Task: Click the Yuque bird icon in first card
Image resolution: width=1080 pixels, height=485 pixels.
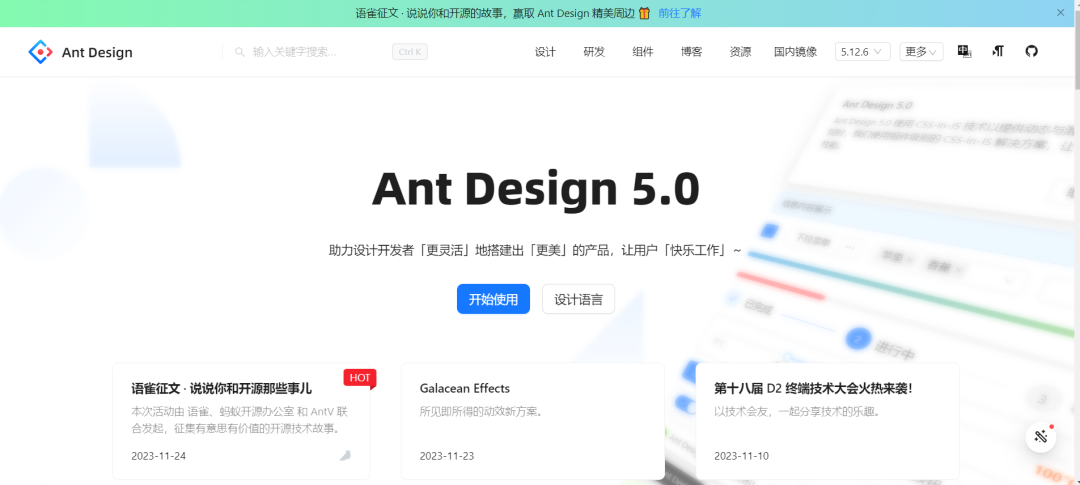Action: (345, 455)
